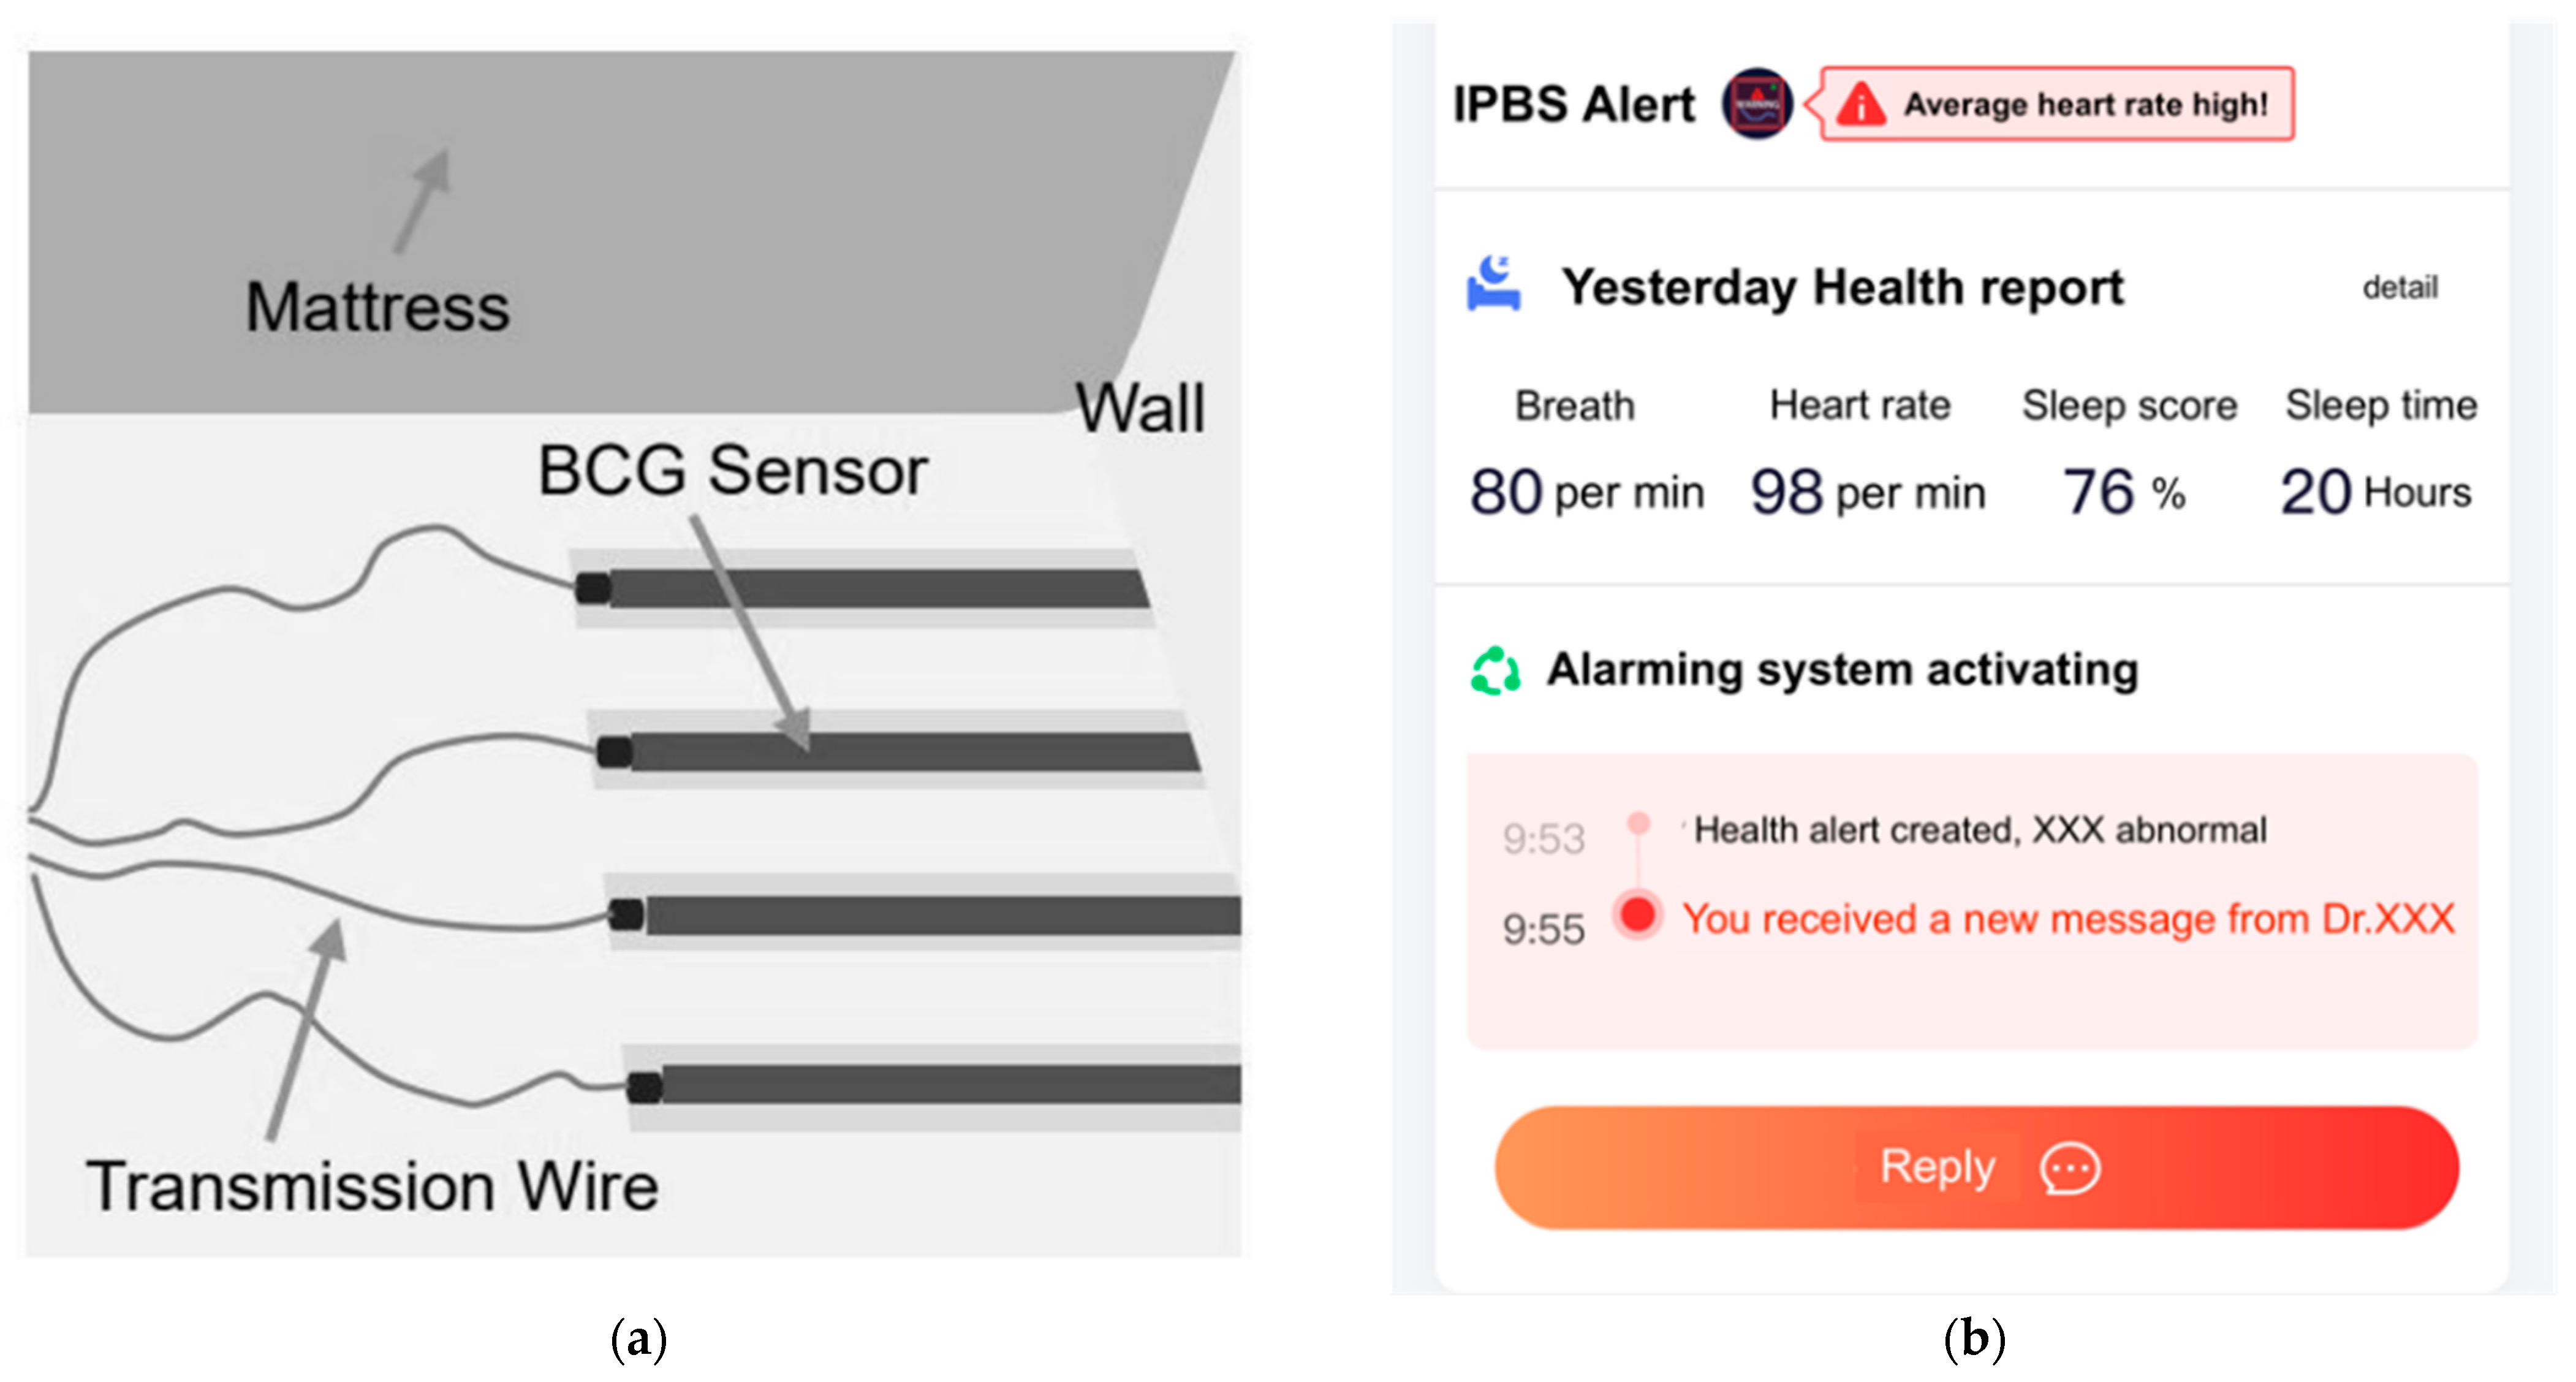The width and height of the screenshot is (2576, 1382).
Task: Click the Sleep time 20 Hours value
Action: click(x=2375, y=492)
